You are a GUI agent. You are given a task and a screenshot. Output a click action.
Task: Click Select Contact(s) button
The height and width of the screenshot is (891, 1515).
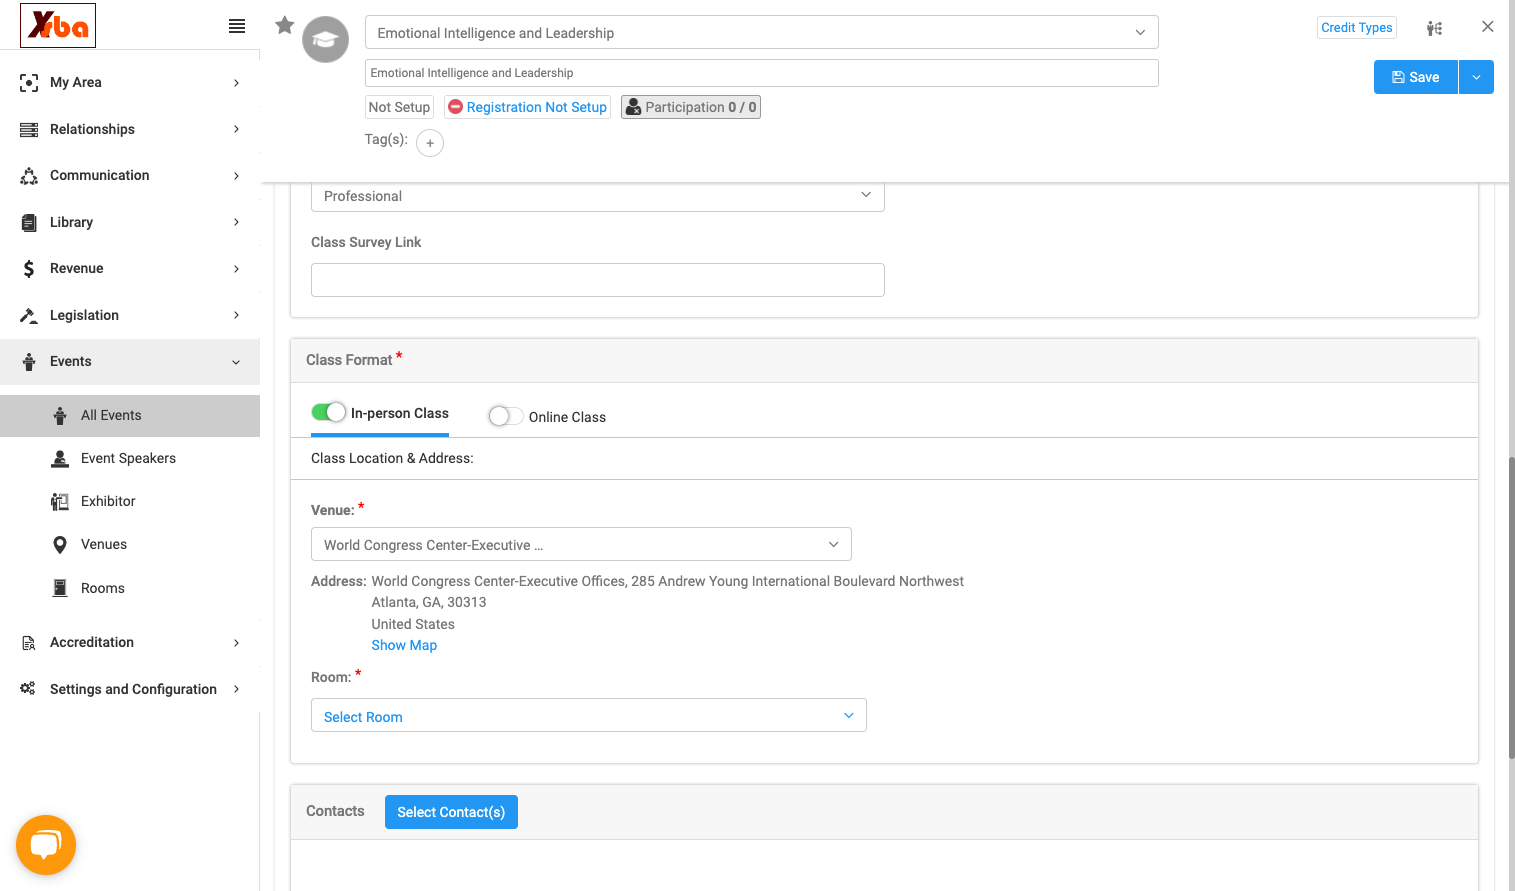(x=451, y=812)
